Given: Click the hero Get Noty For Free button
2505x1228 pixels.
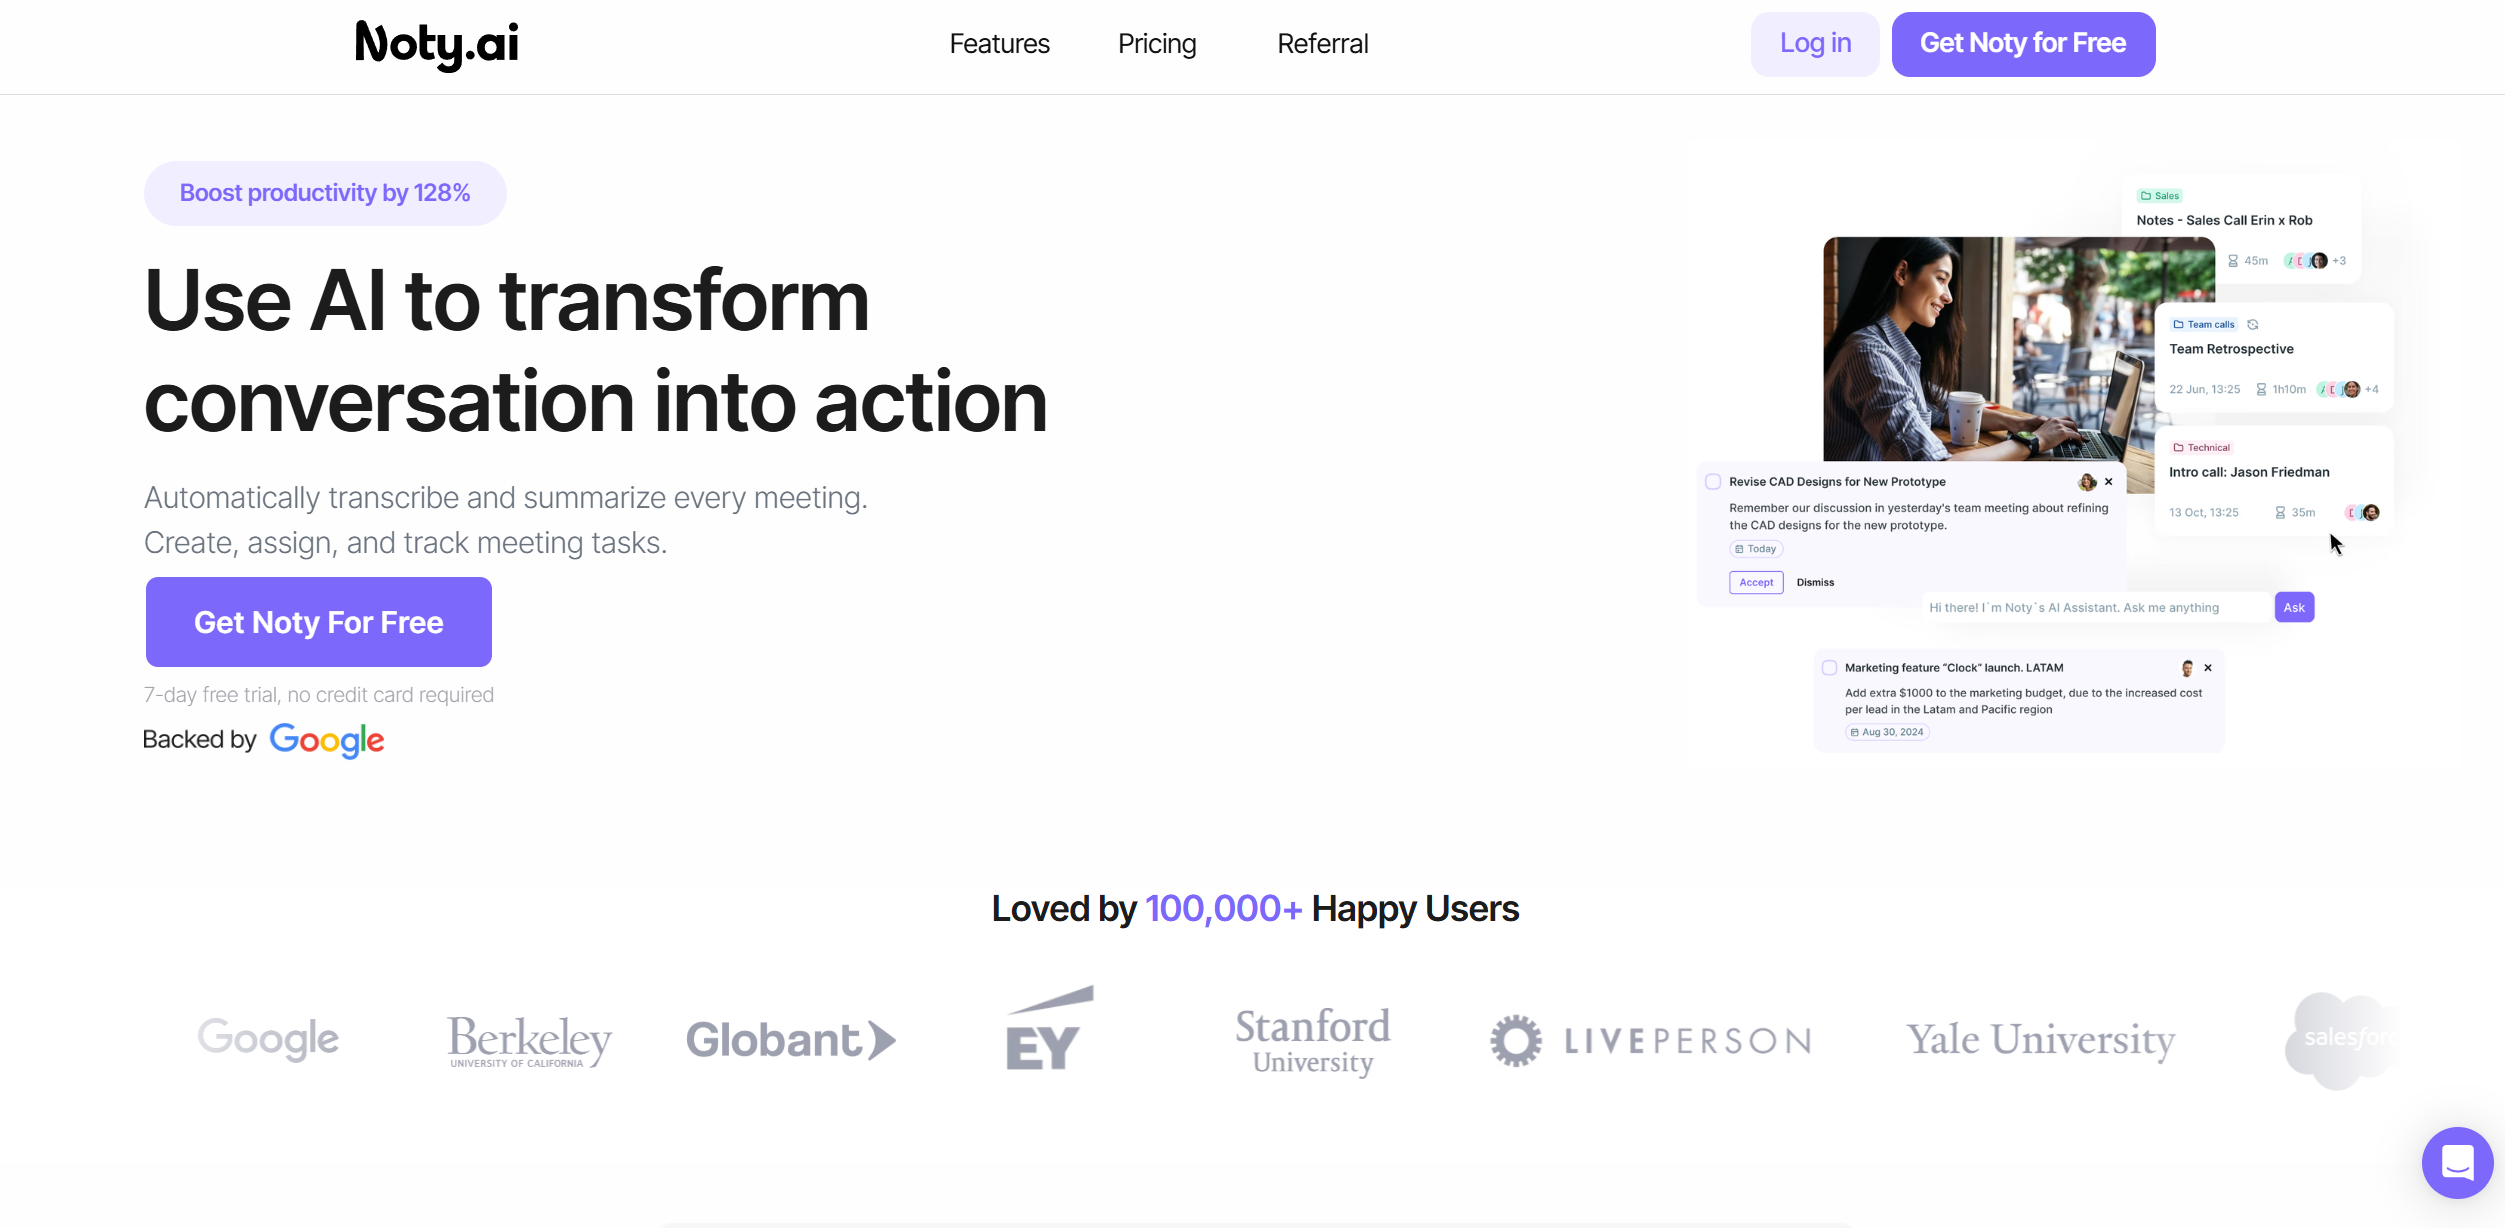Looking at the screenshot, I should click(319, 622).
